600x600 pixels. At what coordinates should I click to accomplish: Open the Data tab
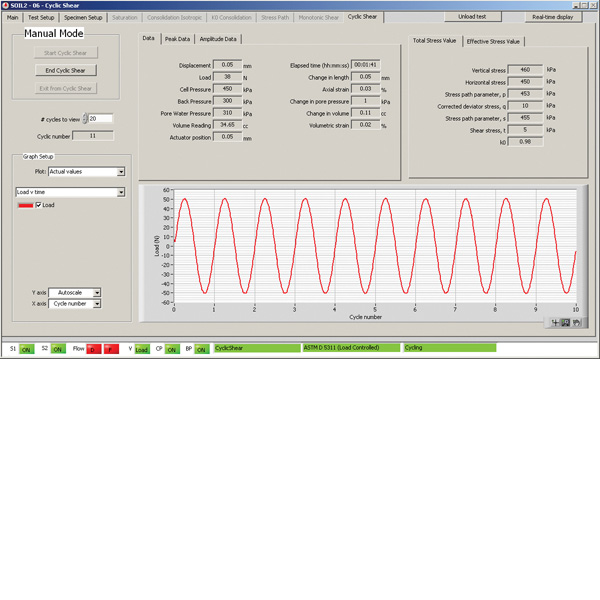coord(148,38)
